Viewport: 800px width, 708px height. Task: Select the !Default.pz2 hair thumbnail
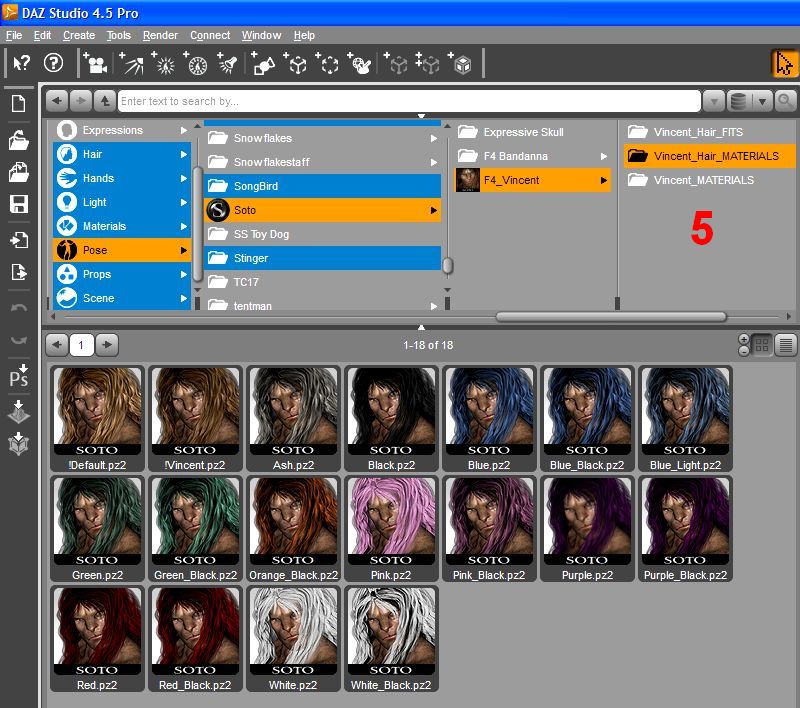[x=97, y=419]
